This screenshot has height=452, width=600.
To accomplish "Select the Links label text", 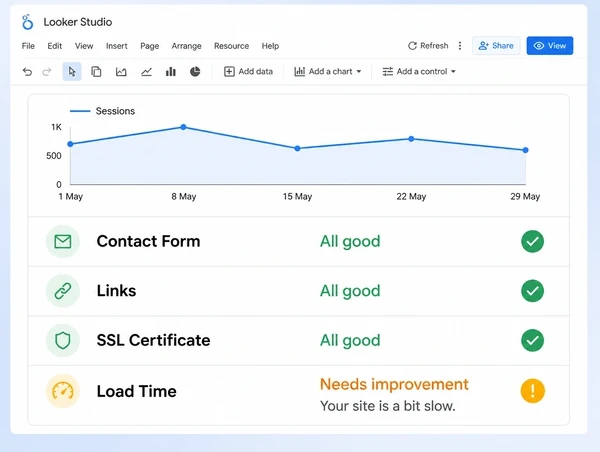I will coord(116,291).
